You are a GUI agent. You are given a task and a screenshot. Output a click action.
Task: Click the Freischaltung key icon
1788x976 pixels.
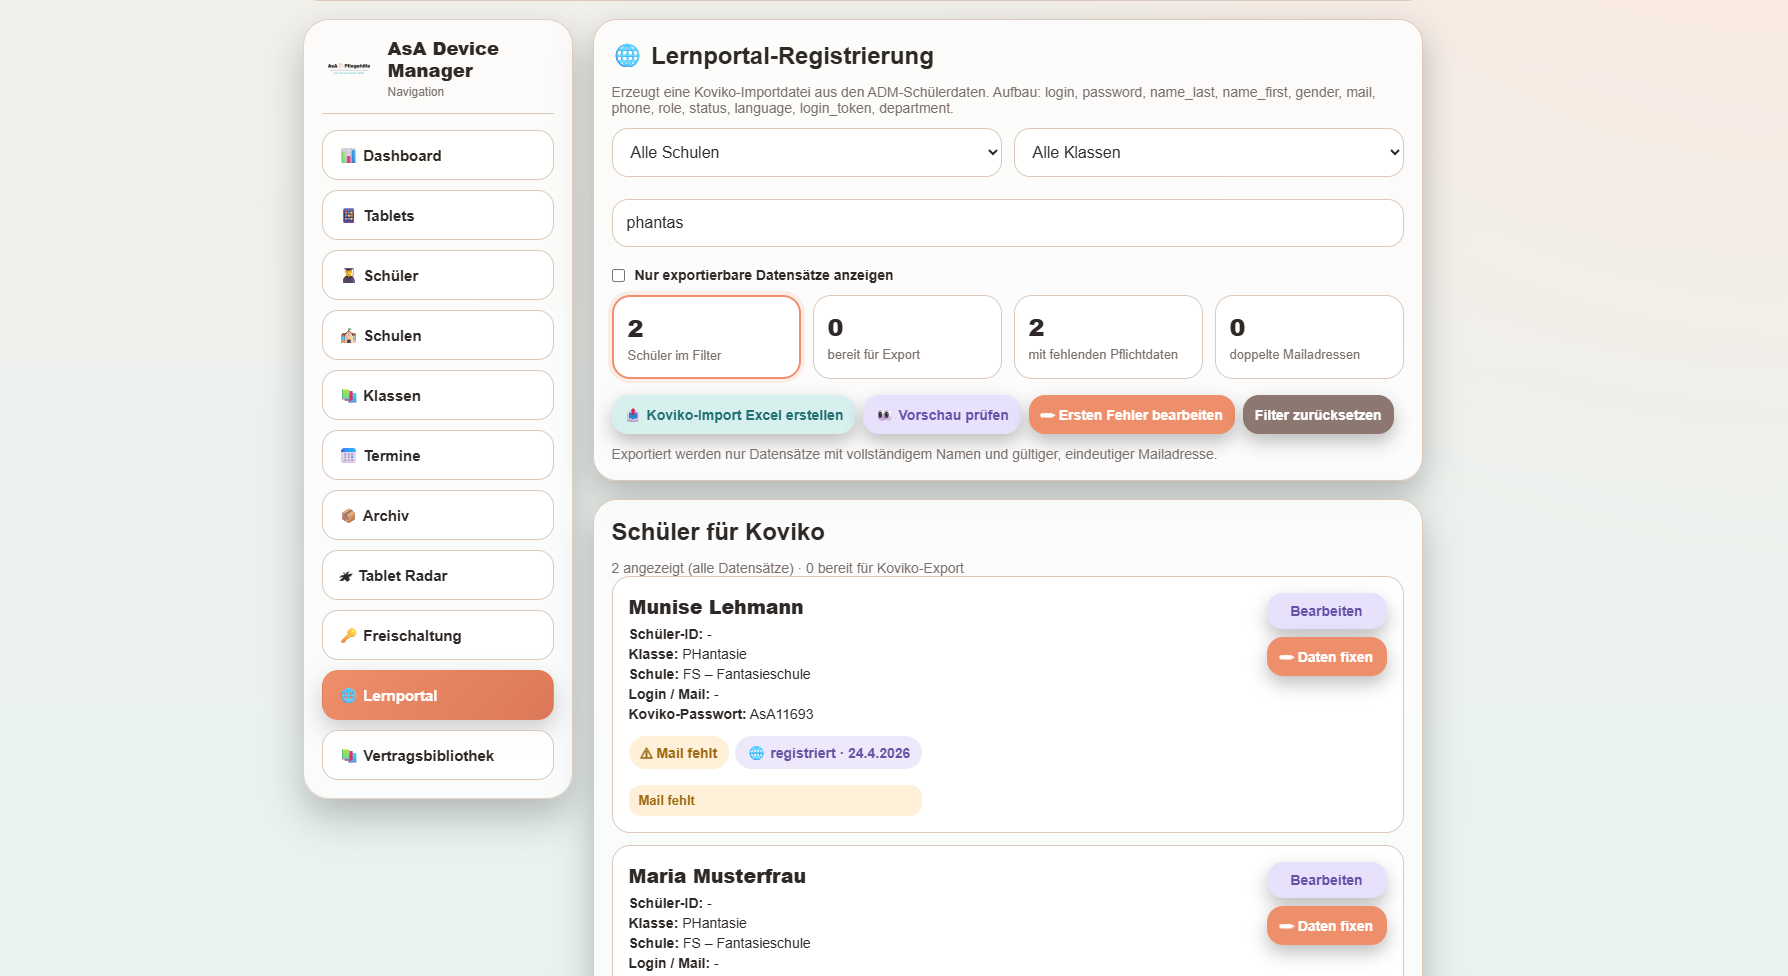point(348,636)
